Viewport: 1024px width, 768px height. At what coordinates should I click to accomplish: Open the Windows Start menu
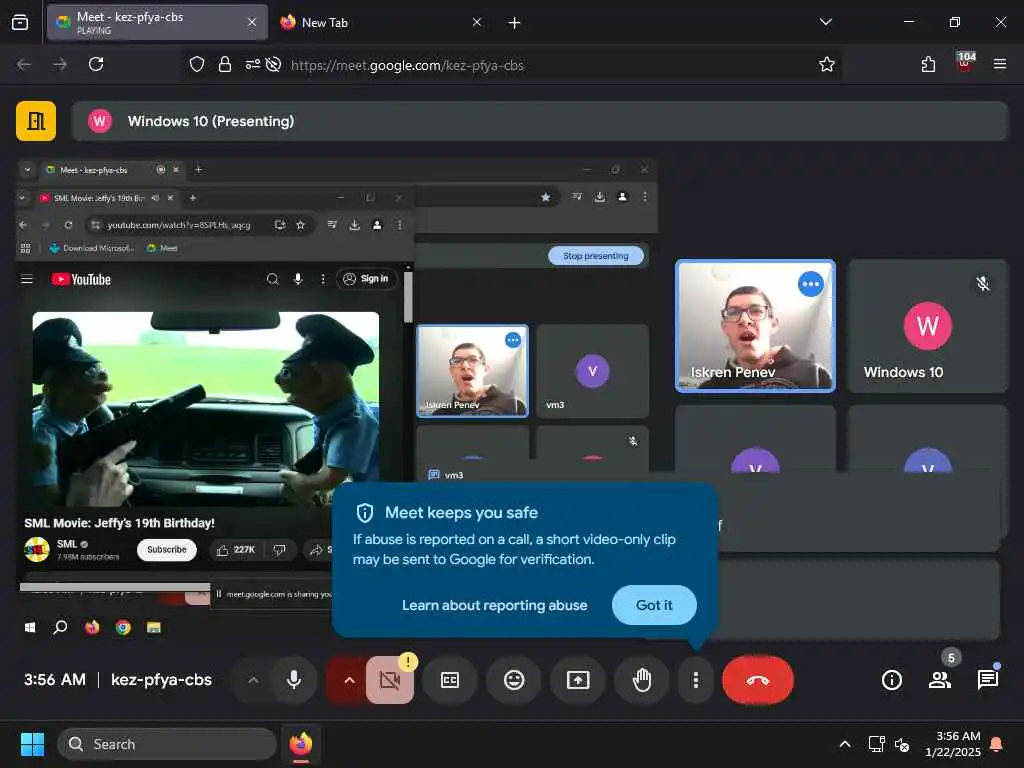pos(32,744)
